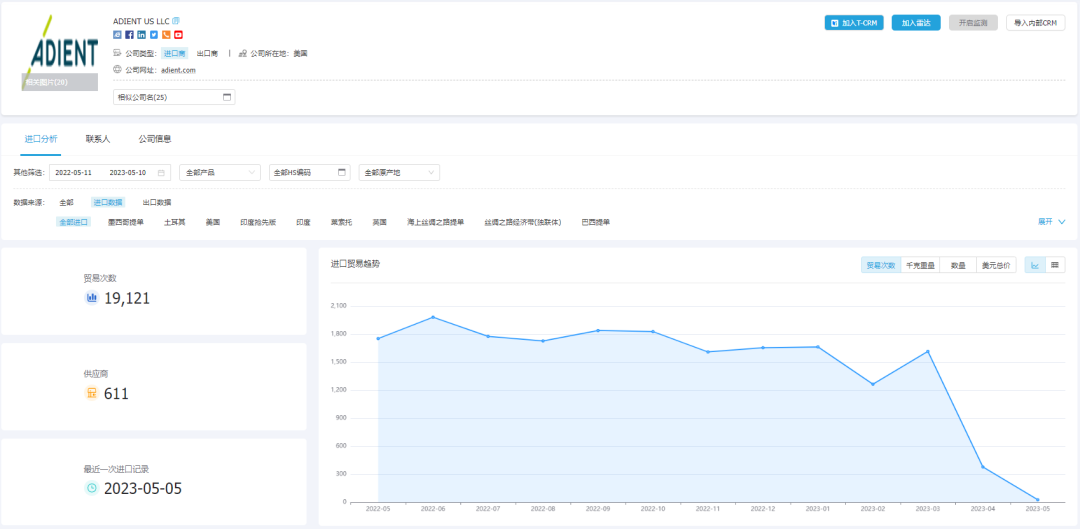
Task: Select 全部 data source option
Action: click(66, 202)
